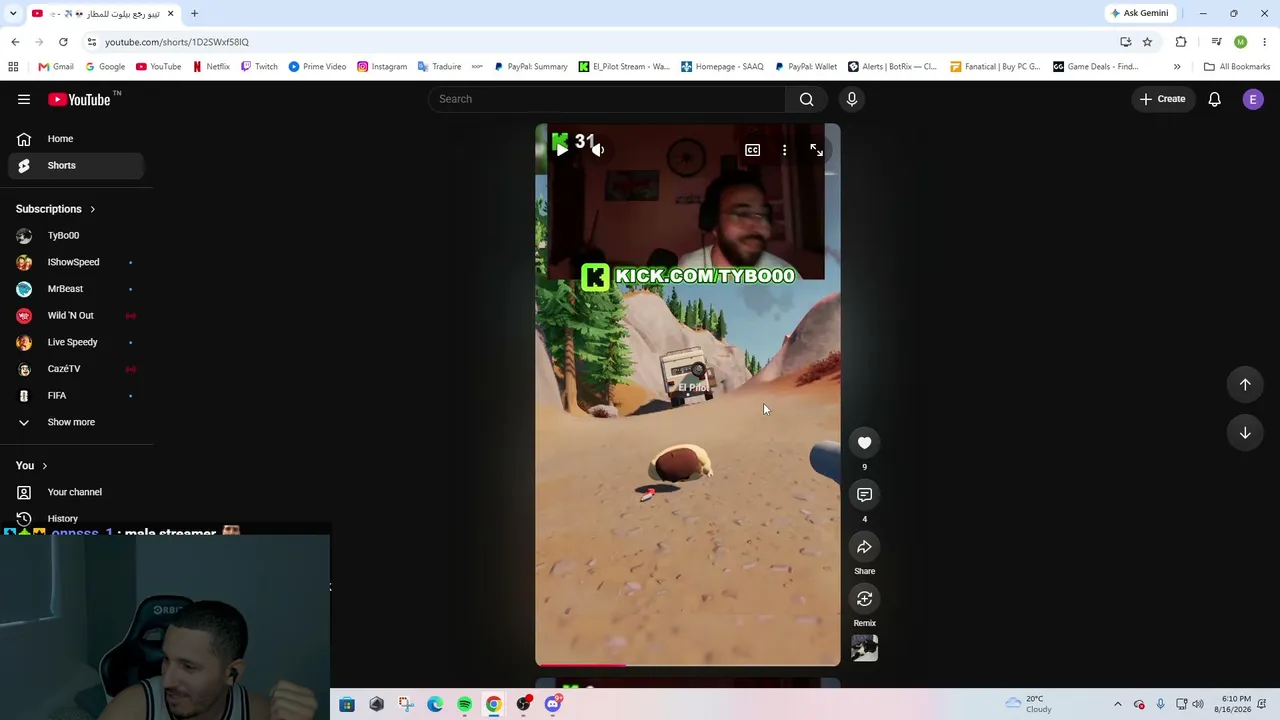Screen dimensions: 1280x720
Task: Toggle closed captions on the Short
Action: point(752,150)
